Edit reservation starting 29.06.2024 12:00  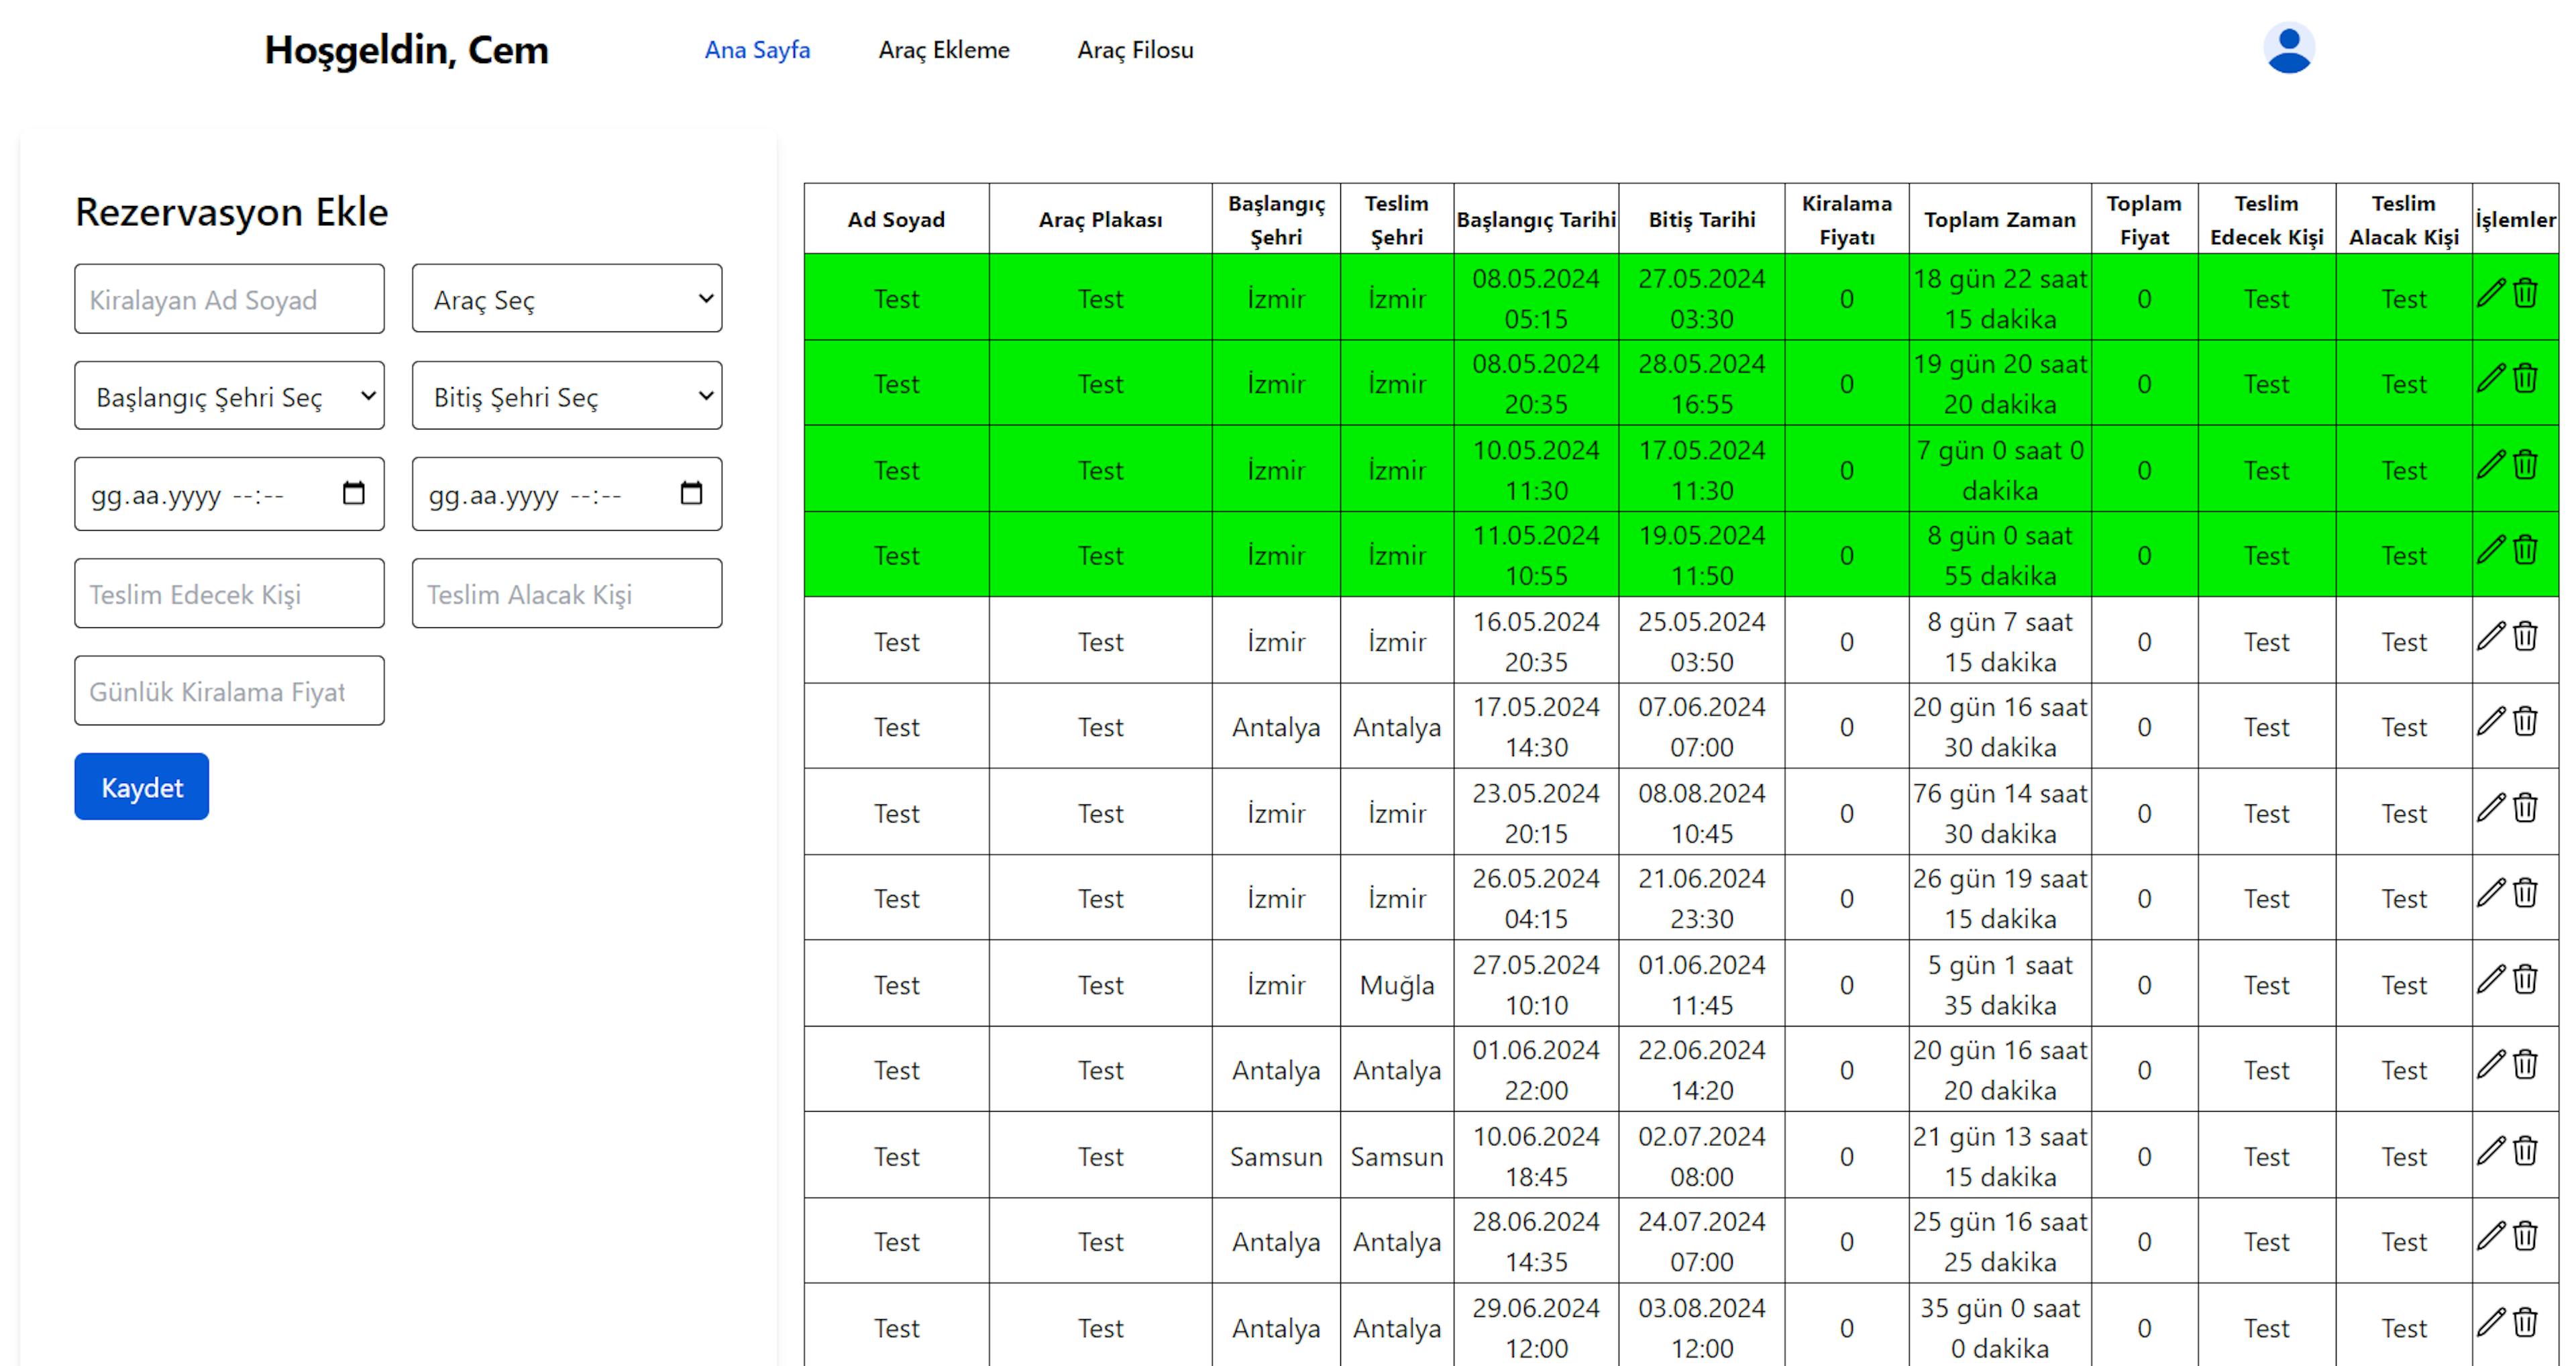(x=2491, y=1321)
